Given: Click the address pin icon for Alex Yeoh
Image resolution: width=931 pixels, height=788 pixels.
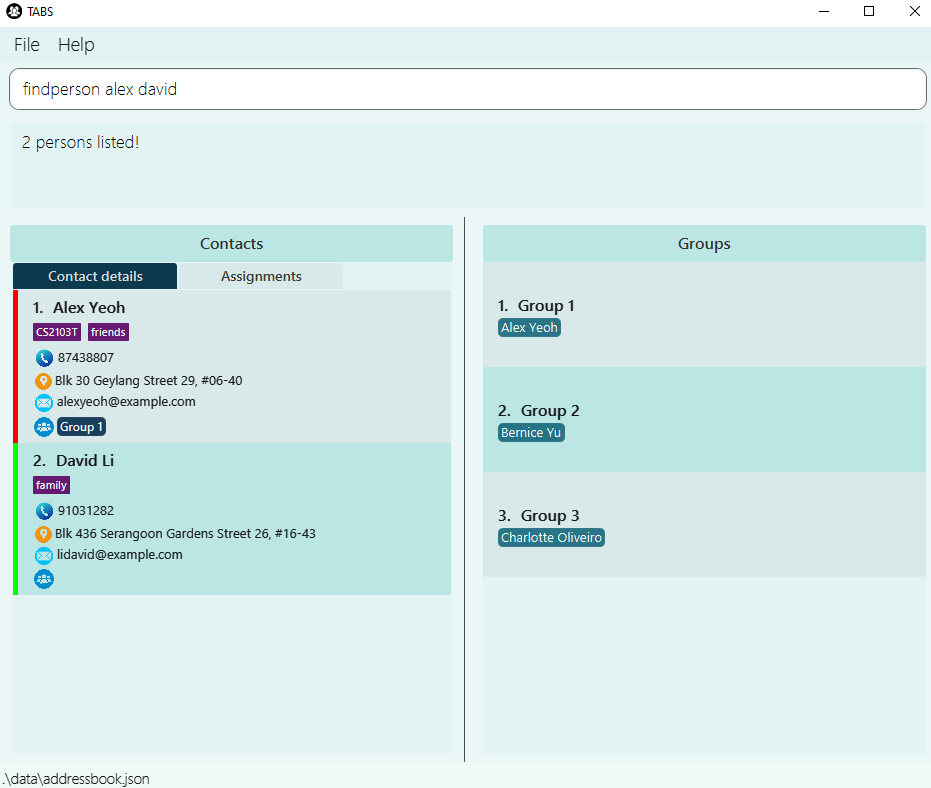Looking at the screenshot, I should [43, 381].
